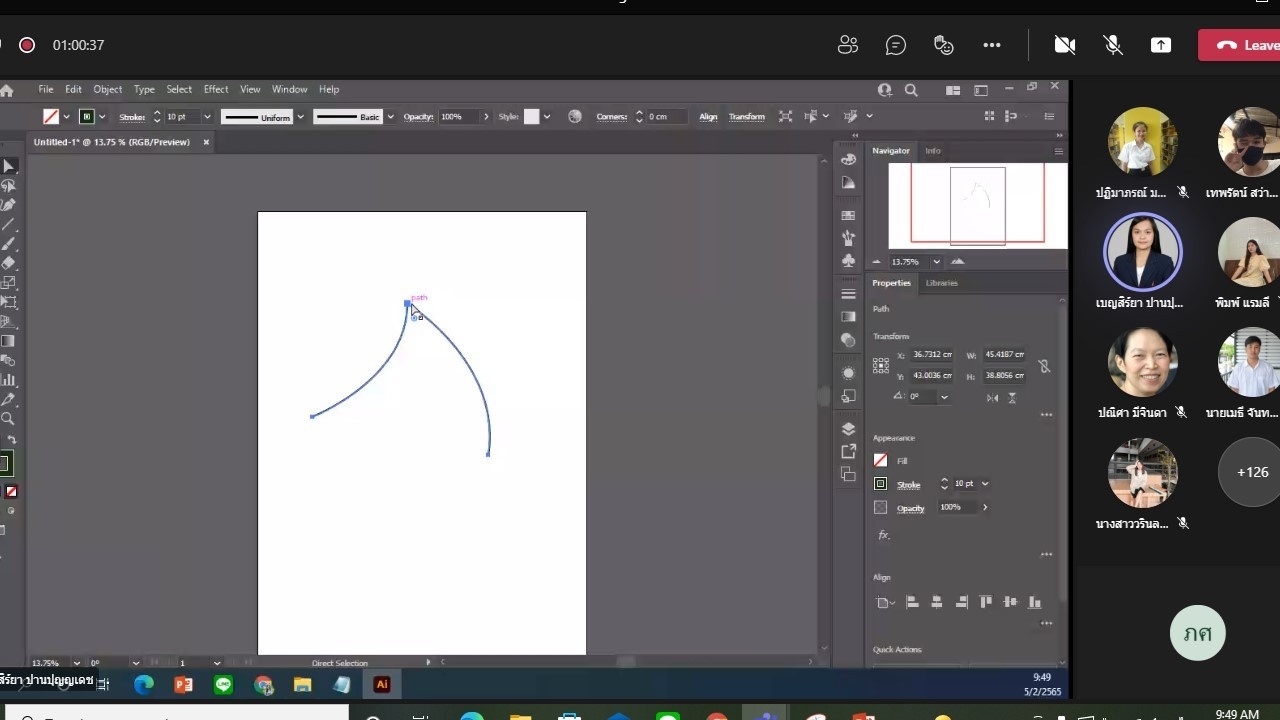
Task: Toggle the None fill box in left toolbar
Action: [11, 491]
